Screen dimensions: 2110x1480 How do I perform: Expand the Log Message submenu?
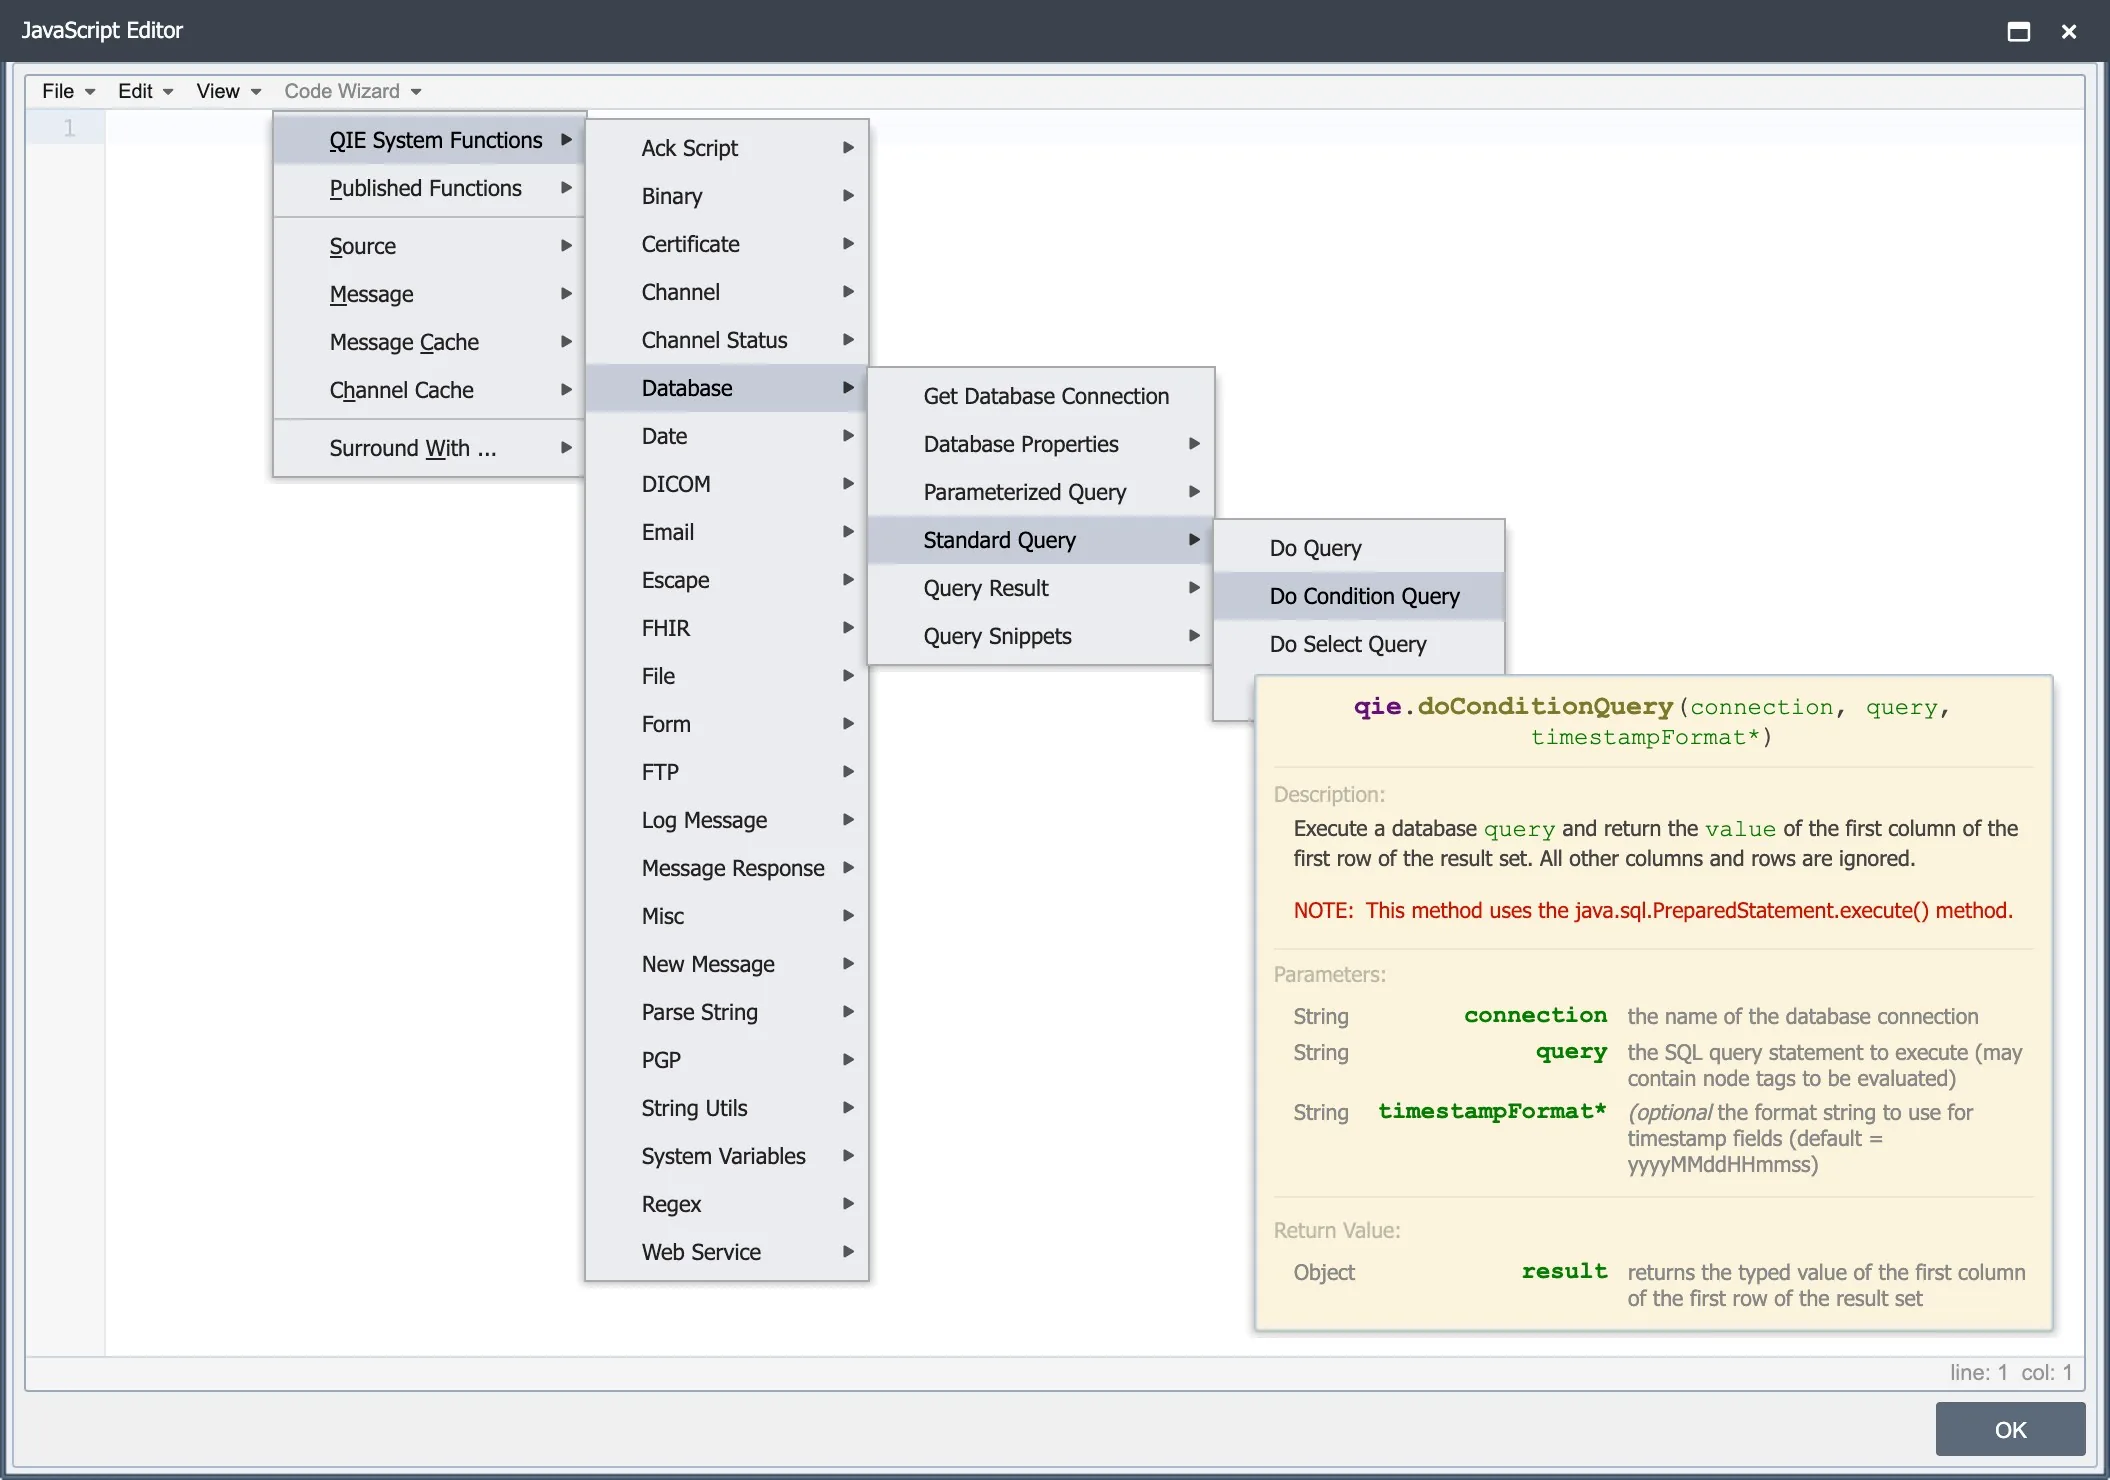727,820
